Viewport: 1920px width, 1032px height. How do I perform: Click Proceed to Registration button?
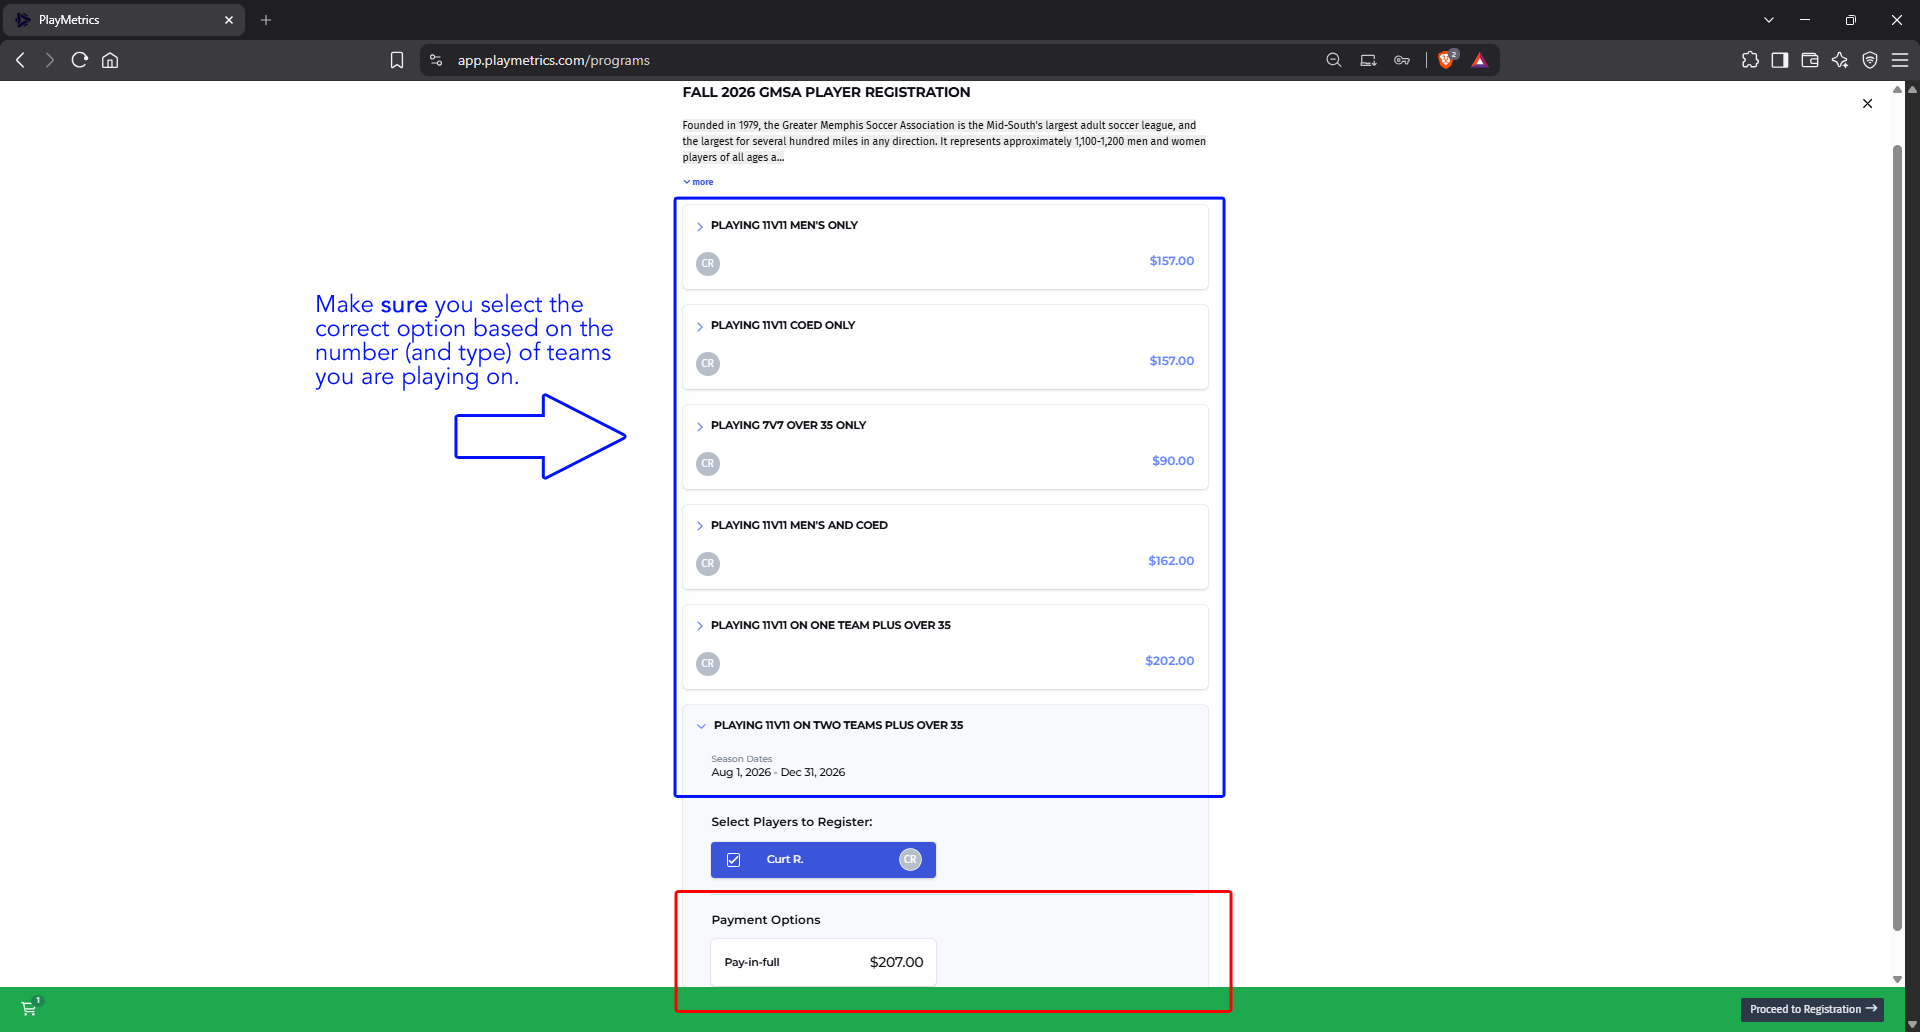coord(1812,1009)
